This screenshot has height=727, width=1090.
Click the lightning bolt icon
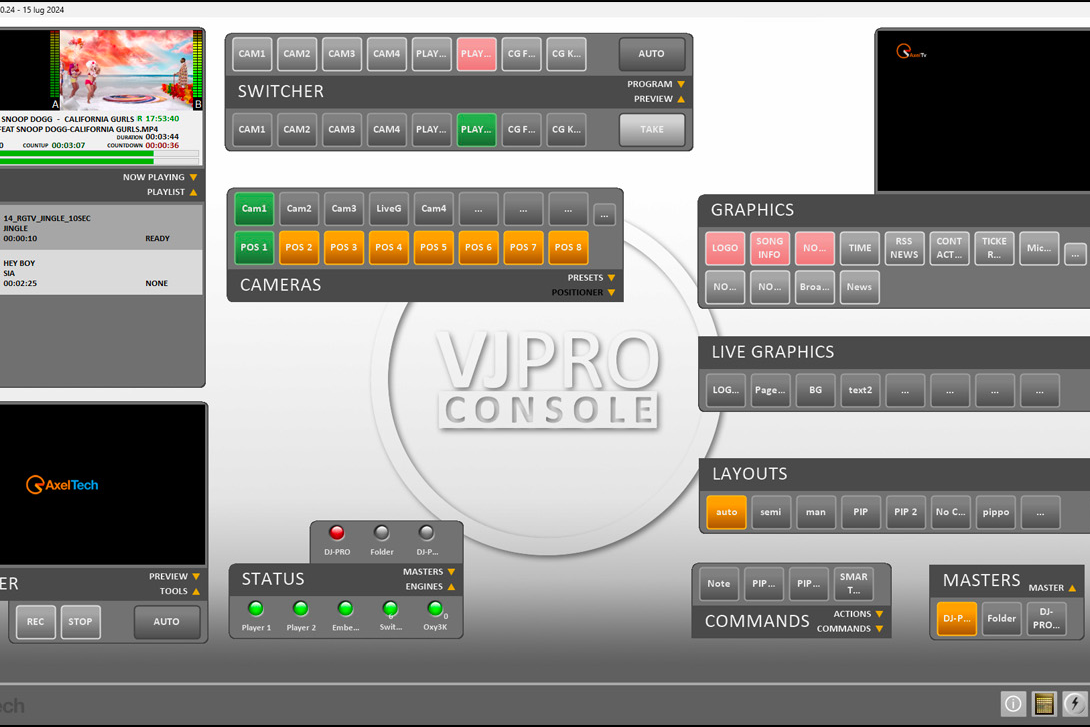coord(1075,704)
